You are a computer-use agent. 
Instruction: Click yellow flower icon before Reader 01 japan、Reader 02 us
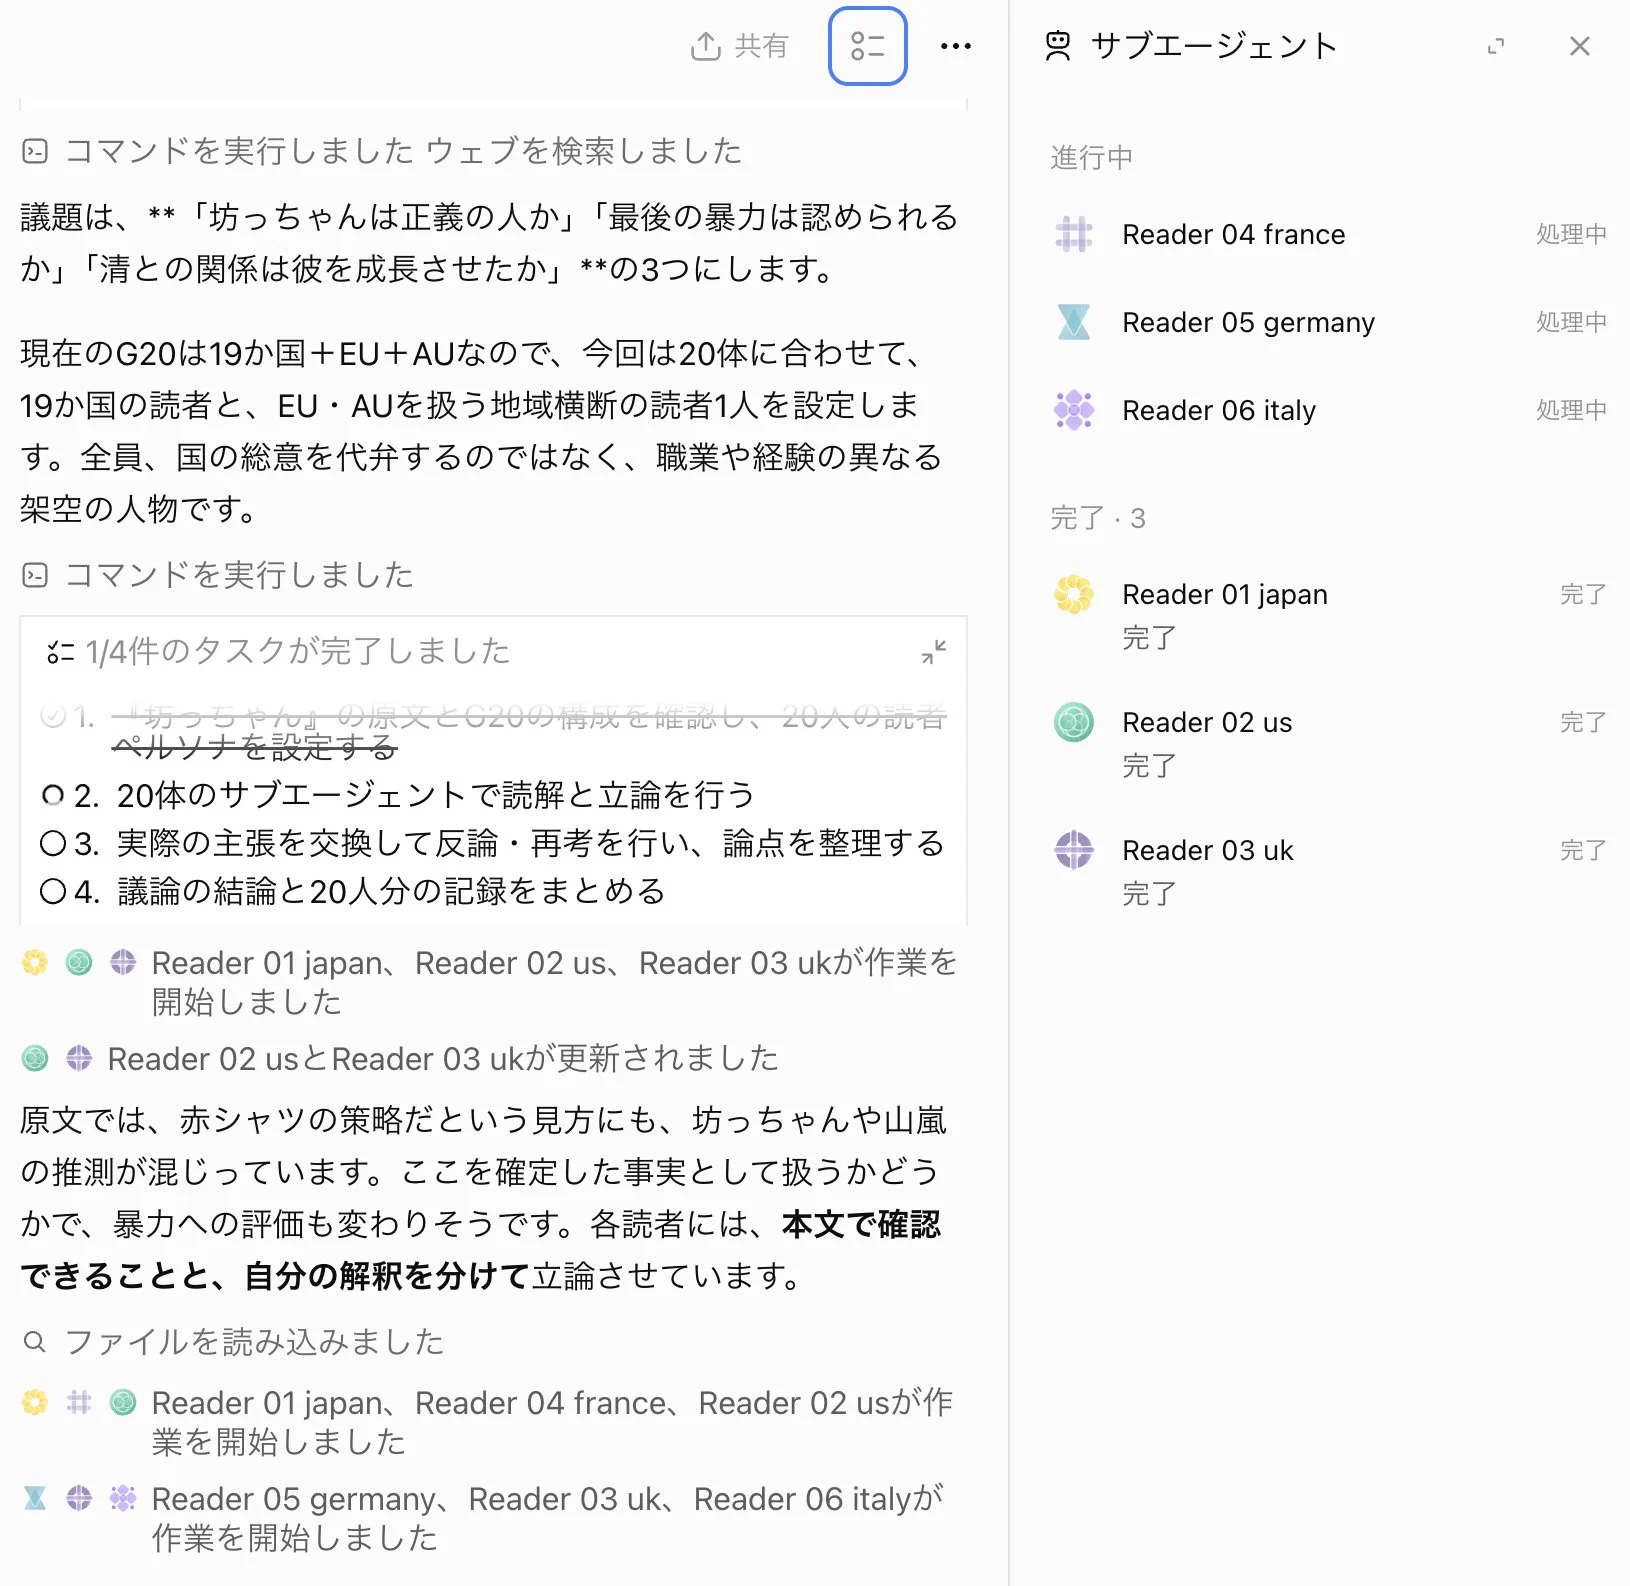point(35,963)
